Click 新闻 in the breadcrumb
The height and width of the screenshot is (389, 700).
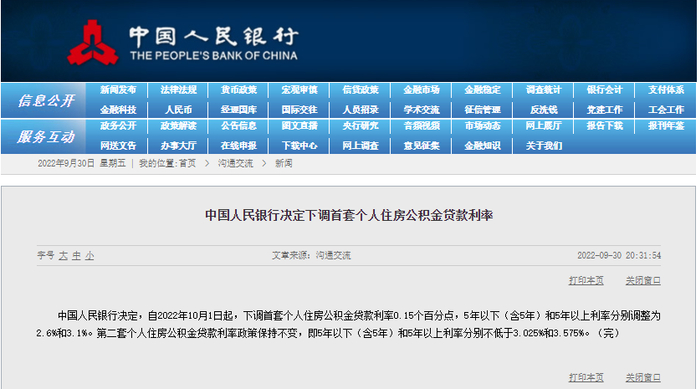[283, 163]
